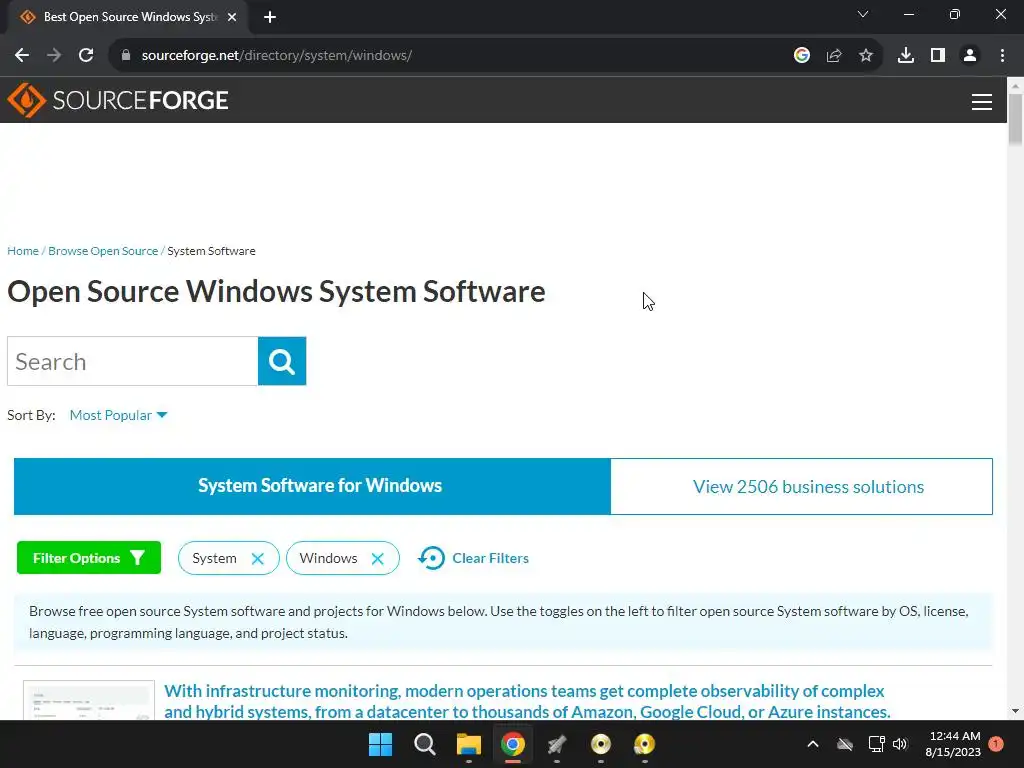Show hidden system tray icons
Viewport: 1024px width, 768px height.
(813, 744)
